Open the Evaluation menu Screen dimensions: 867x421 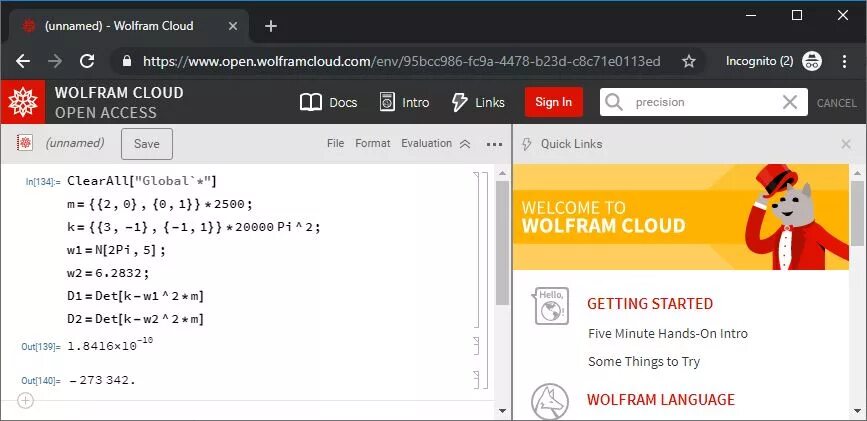pyautogui.click(x=426, y=143)
